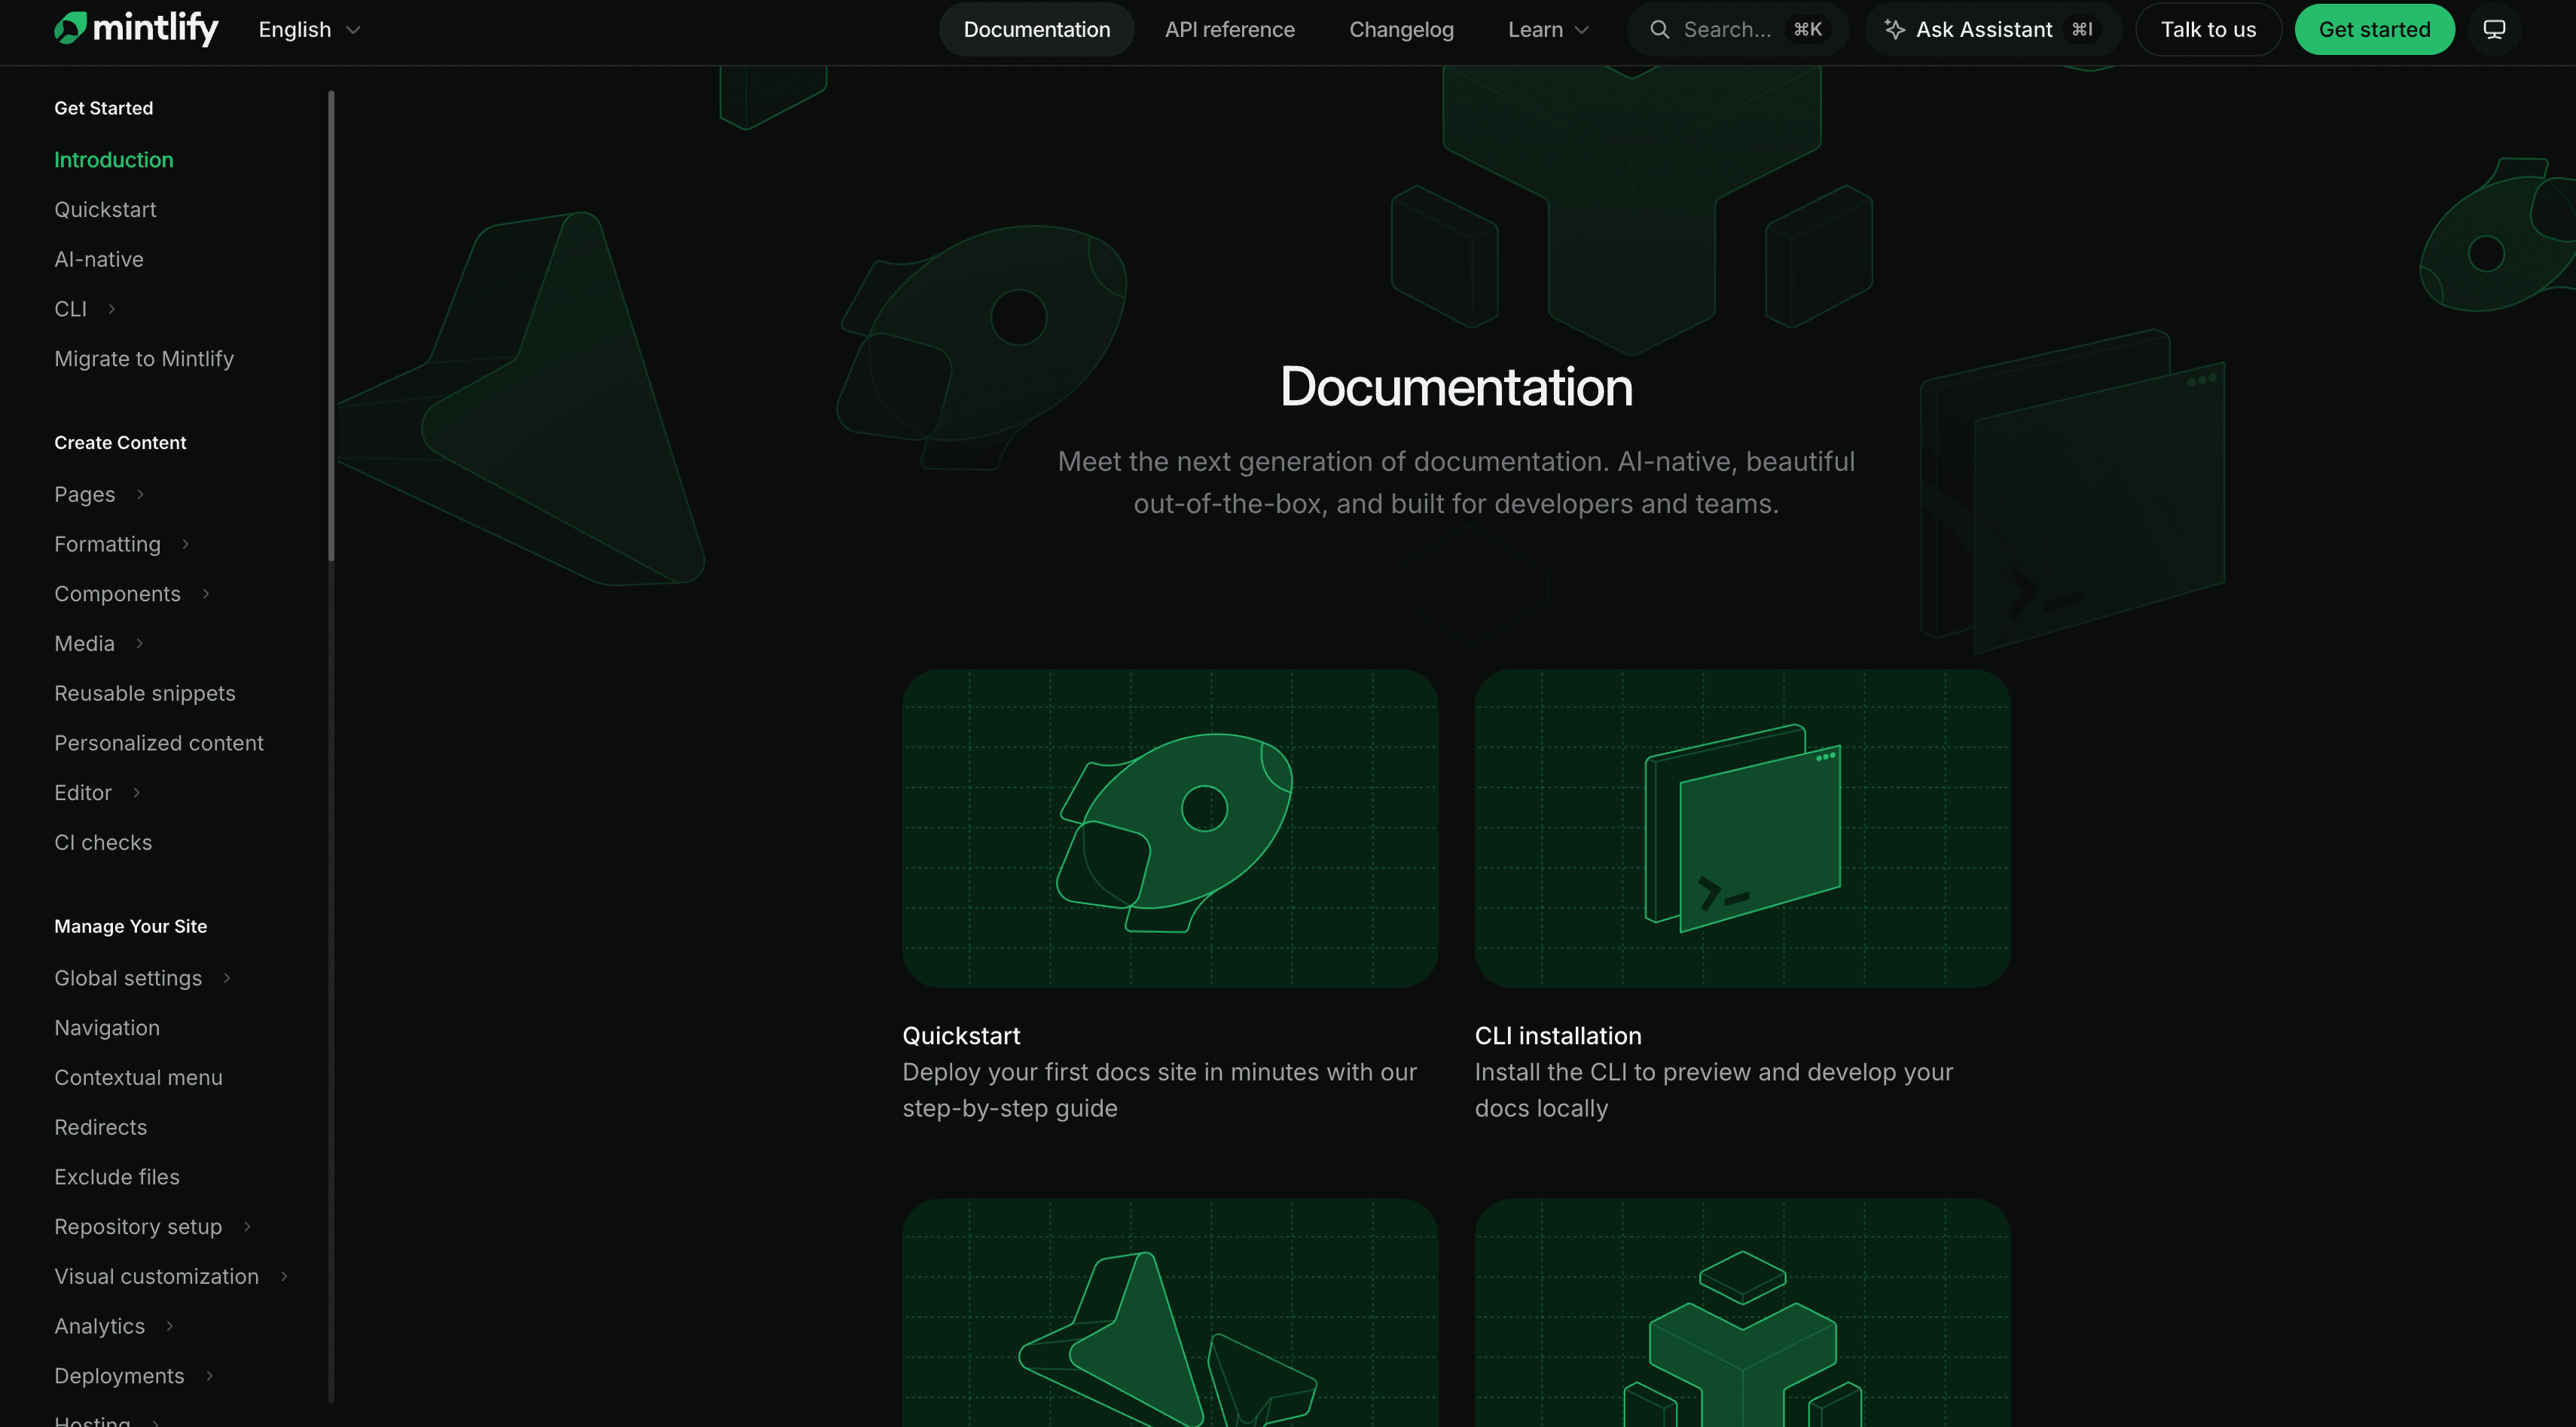Expand Visual customization sidebar group
This screenshot has width=2576, height=1427.
coord(171,1277)
